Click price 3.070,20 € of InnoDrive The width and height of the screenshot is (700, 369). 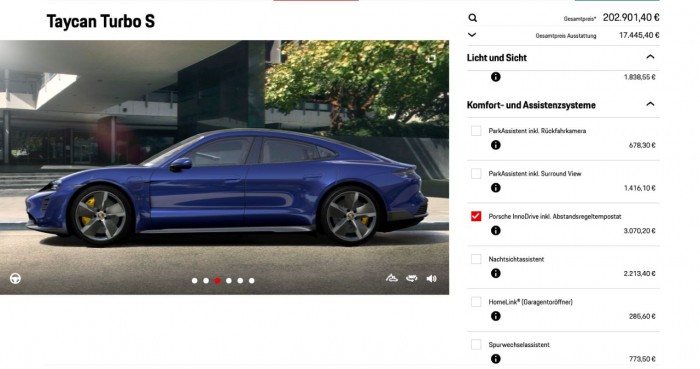639,231
